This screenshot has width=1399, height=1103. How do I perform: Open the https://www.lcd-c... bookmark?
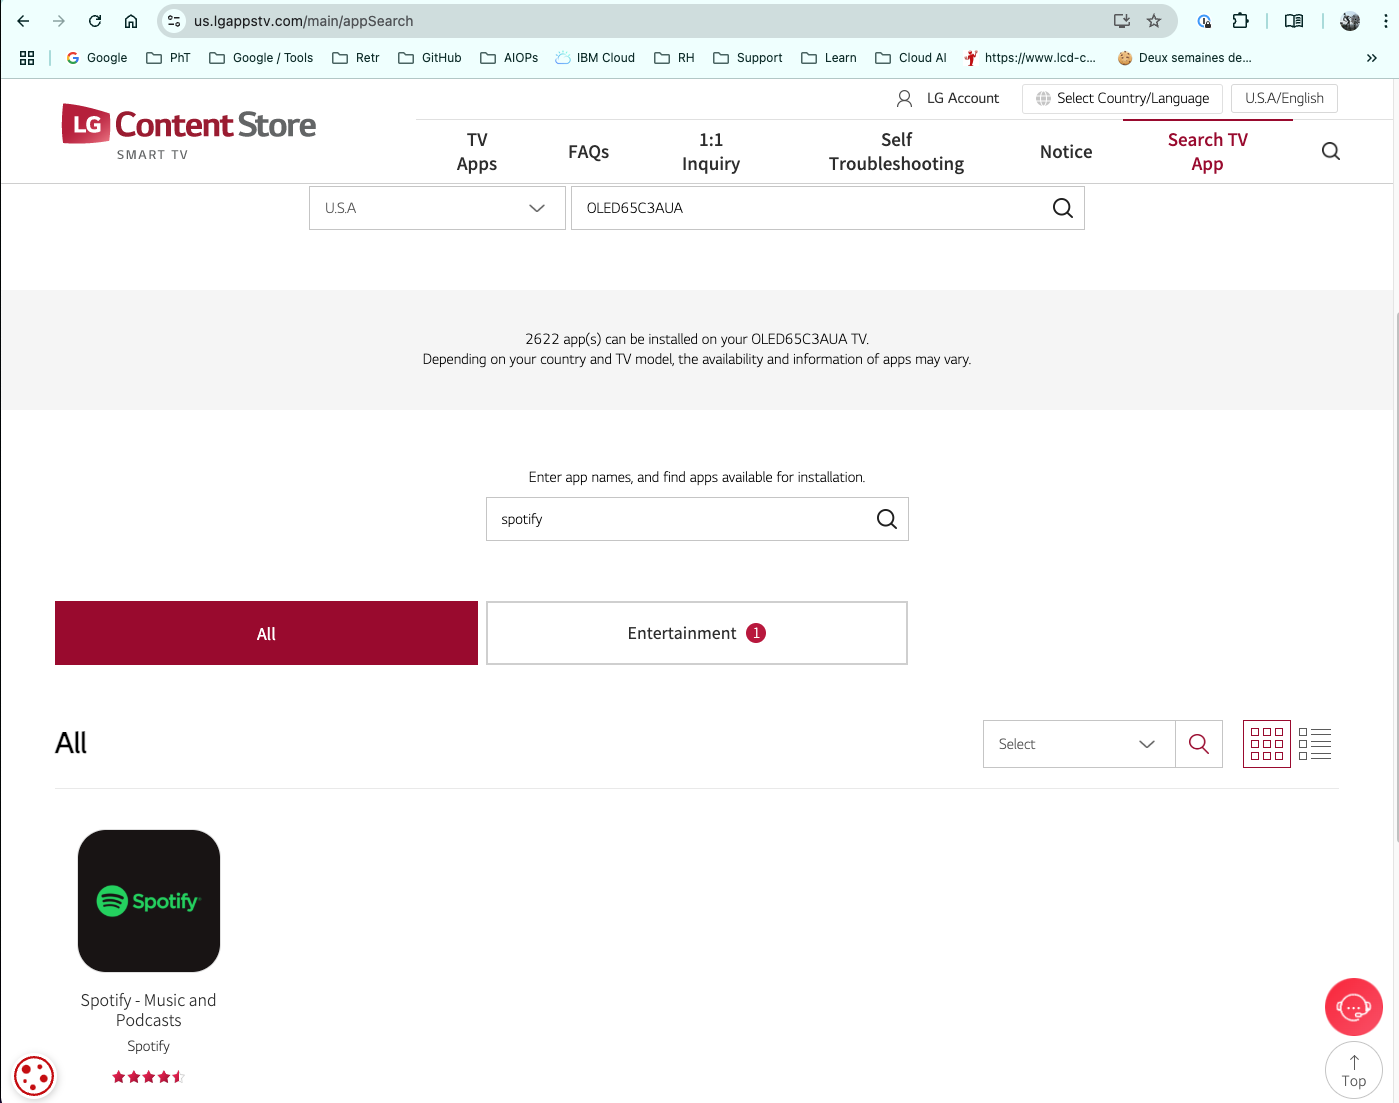[x=1030, y=58]
